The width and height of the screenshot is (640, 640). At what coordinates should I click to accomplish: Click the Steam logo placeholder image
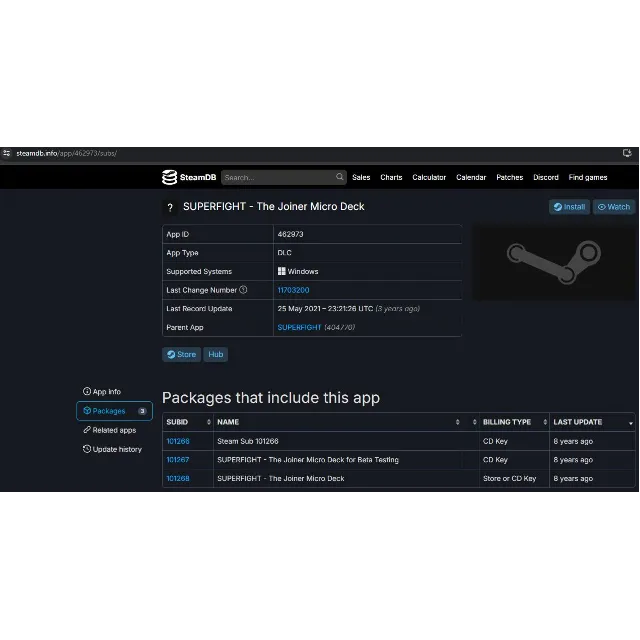554,262
